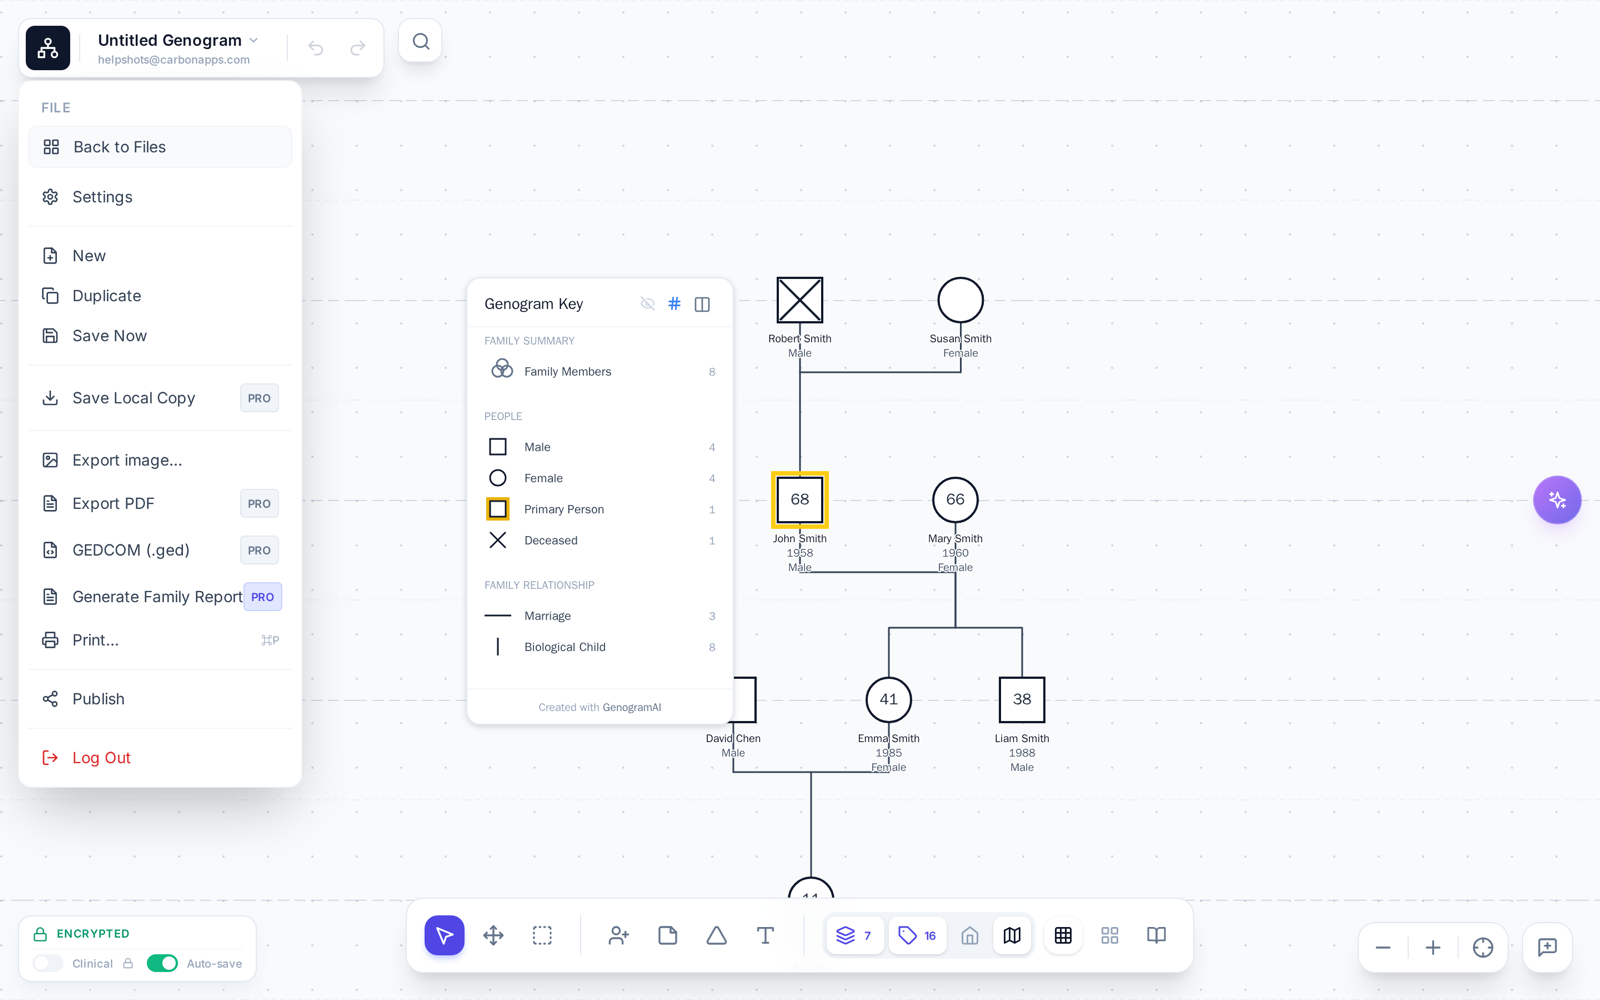The width and height of the screenshot is (1600, 1000).
Task: Activate the pan move tool
Action: [x=493, y=935]
